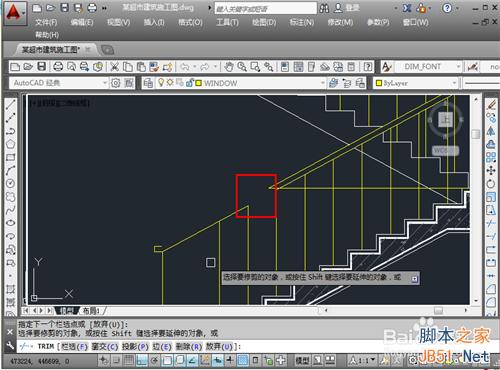
Task: Toggle Object Snap in status bar
Action: (x=167, y=360)
